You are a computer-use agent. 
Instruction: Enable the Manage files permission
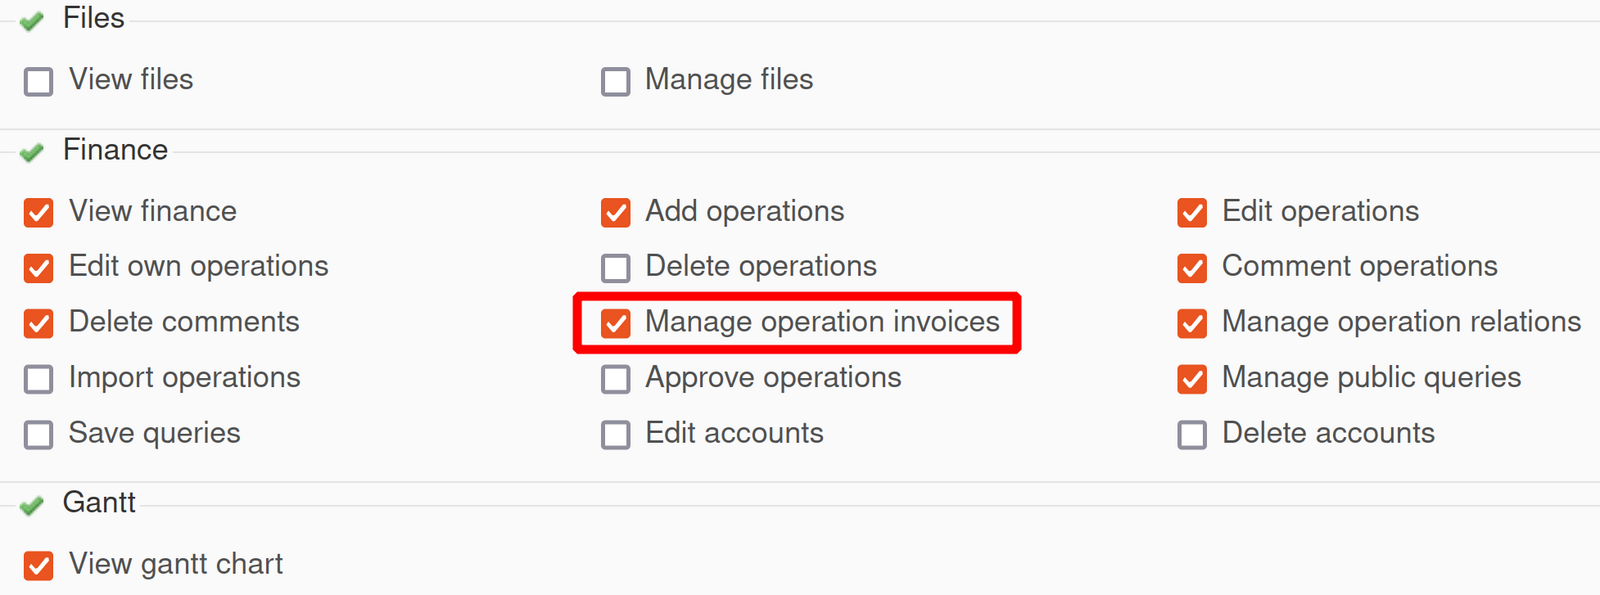[x=614, y=81]
